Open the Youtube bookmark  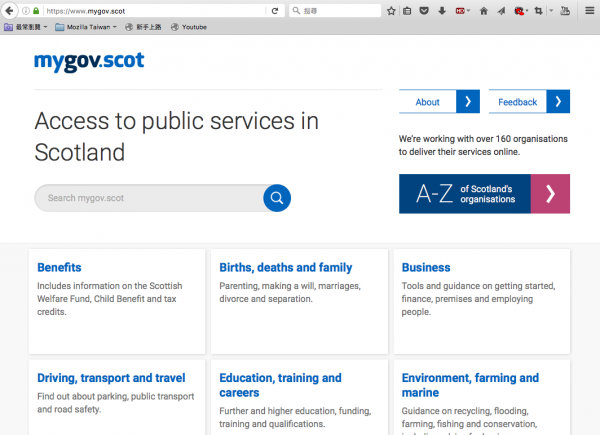[189, 27]
